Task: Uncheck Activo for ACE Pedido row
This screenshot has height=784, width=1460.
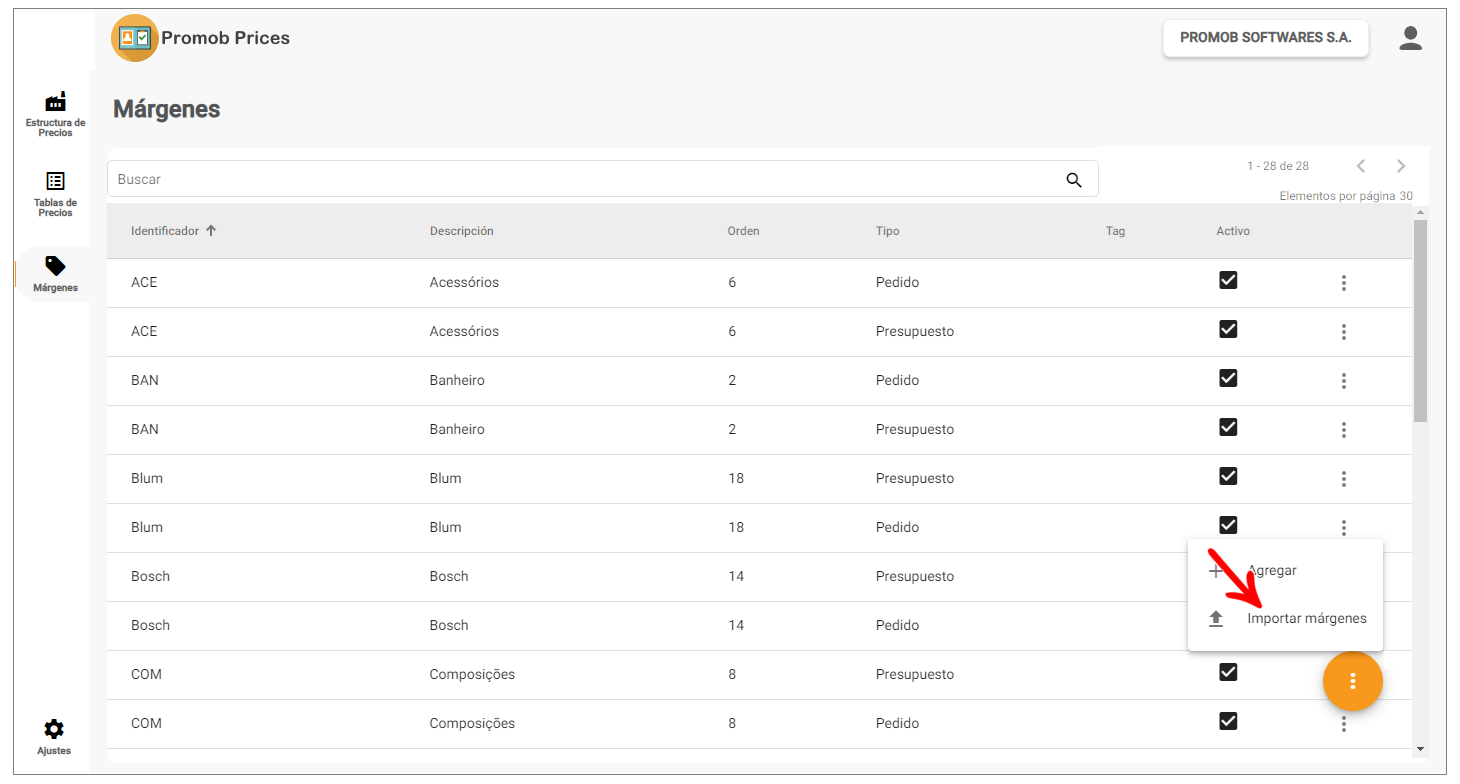Action: coord(1228,281)
